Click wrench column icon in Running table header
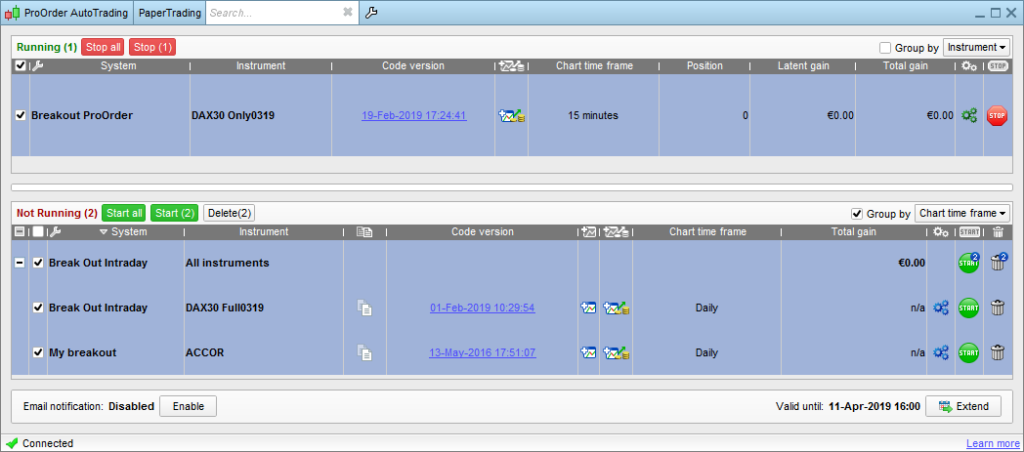The width and height of the screenshot is (1024, 452). [x=37, y=65]
